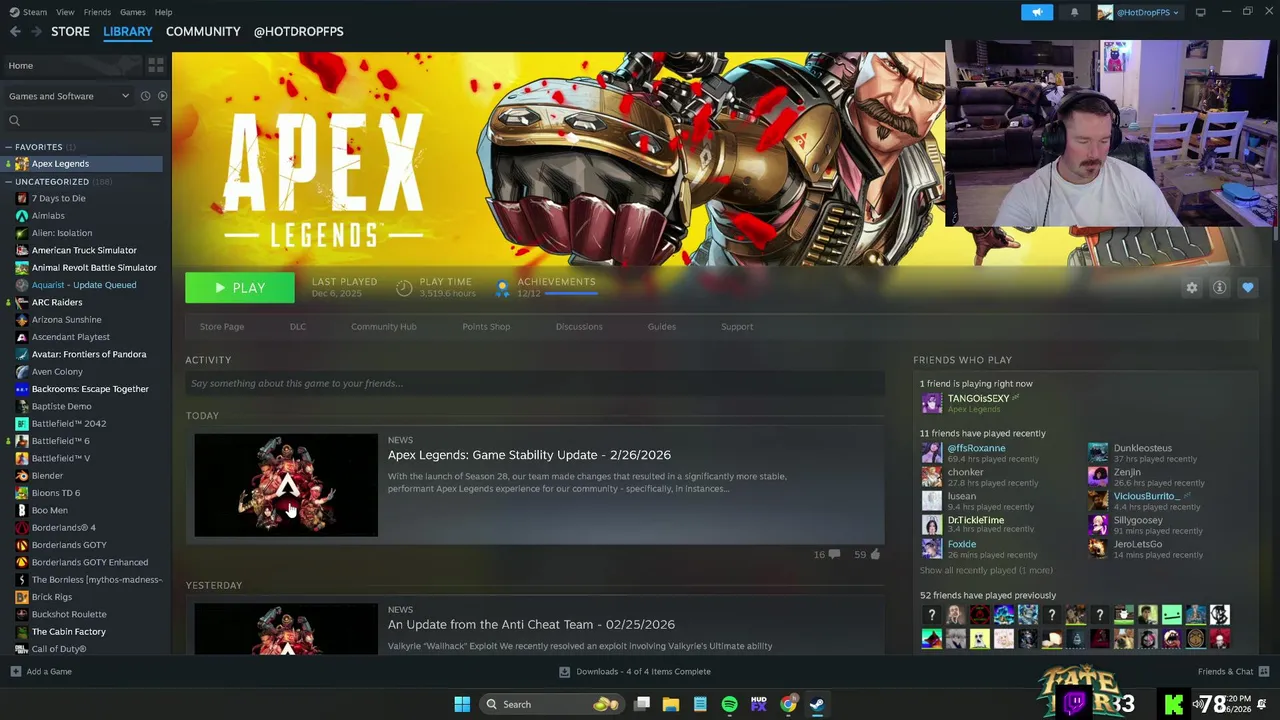Open Task View on taskbar
Image resolution: width=1280 pixels, height=720 pixels.
click(x=642, y=704)
